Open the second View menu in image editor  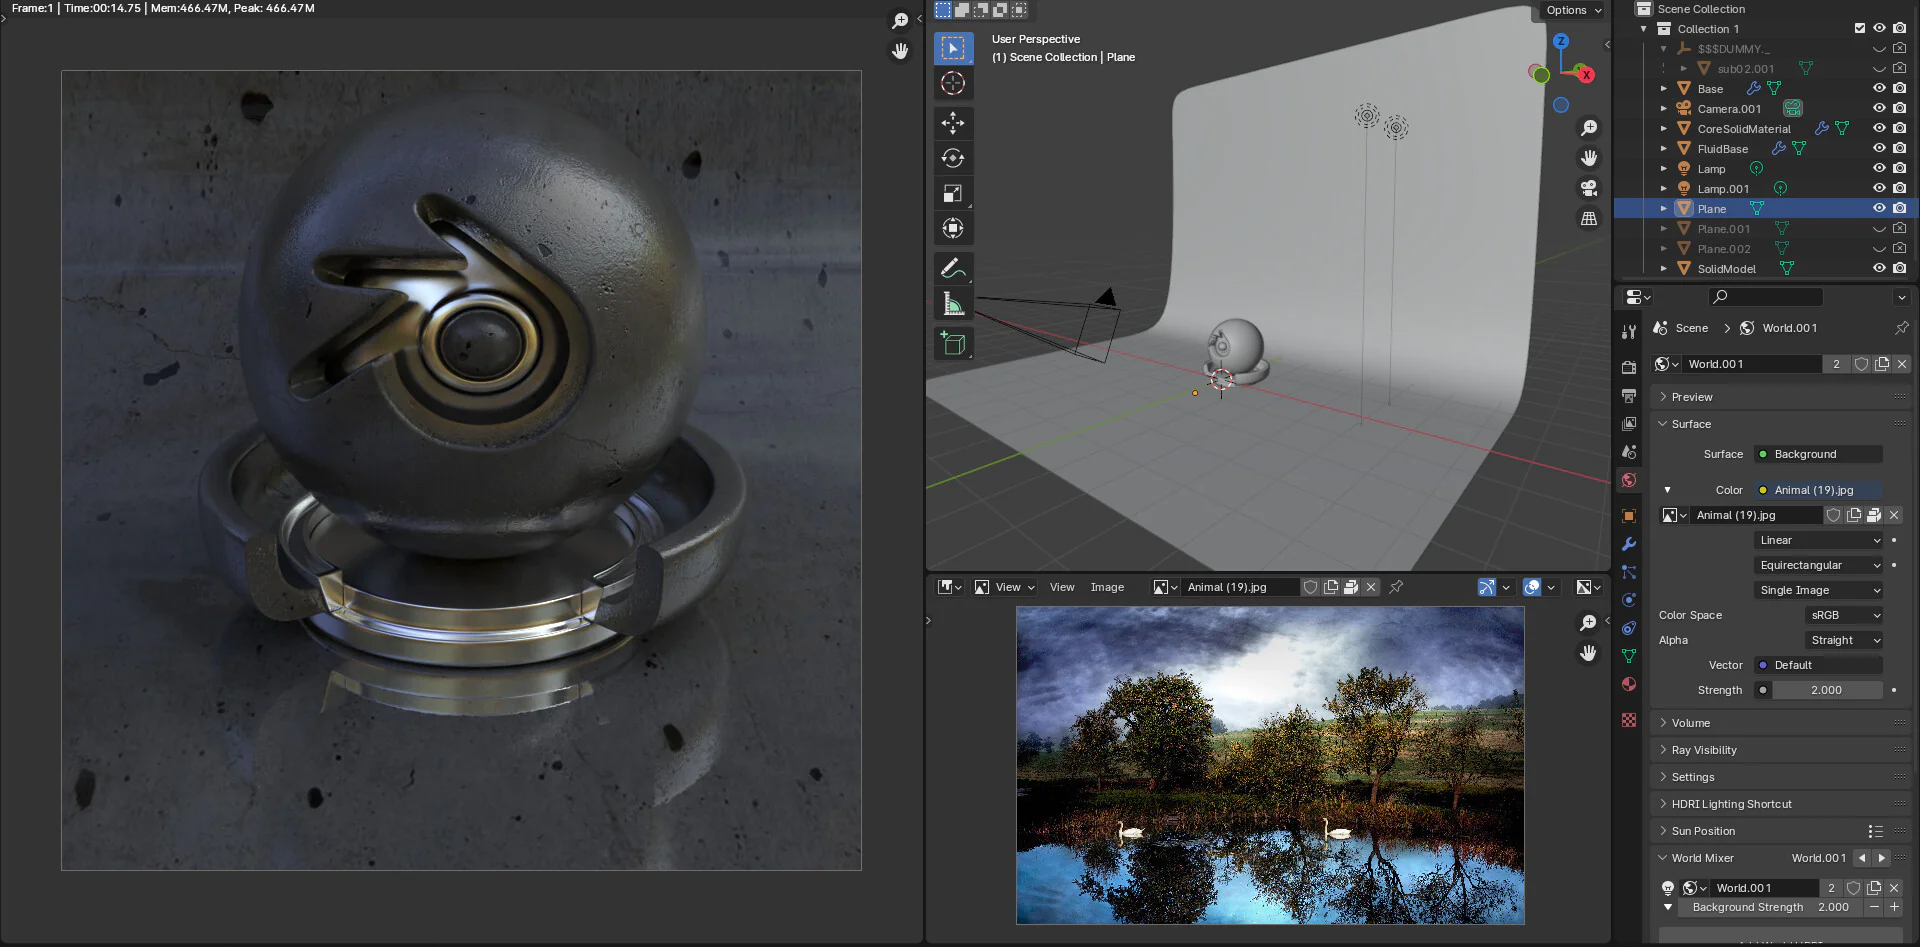[x=1062, y=587]
